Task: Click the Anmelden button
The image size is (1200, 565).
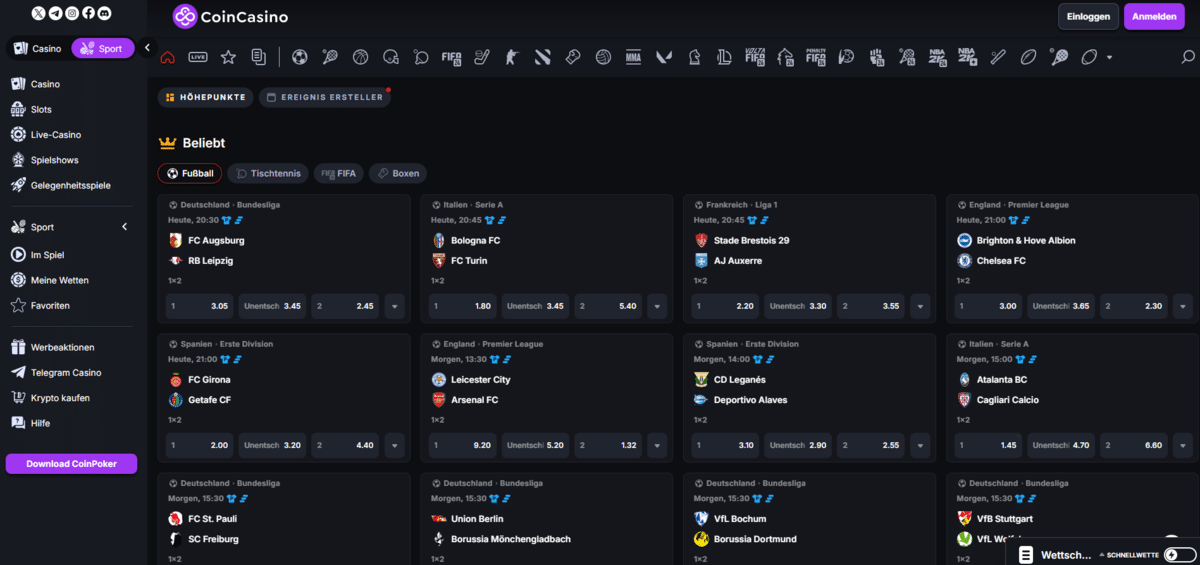Action: point(1153,16)
